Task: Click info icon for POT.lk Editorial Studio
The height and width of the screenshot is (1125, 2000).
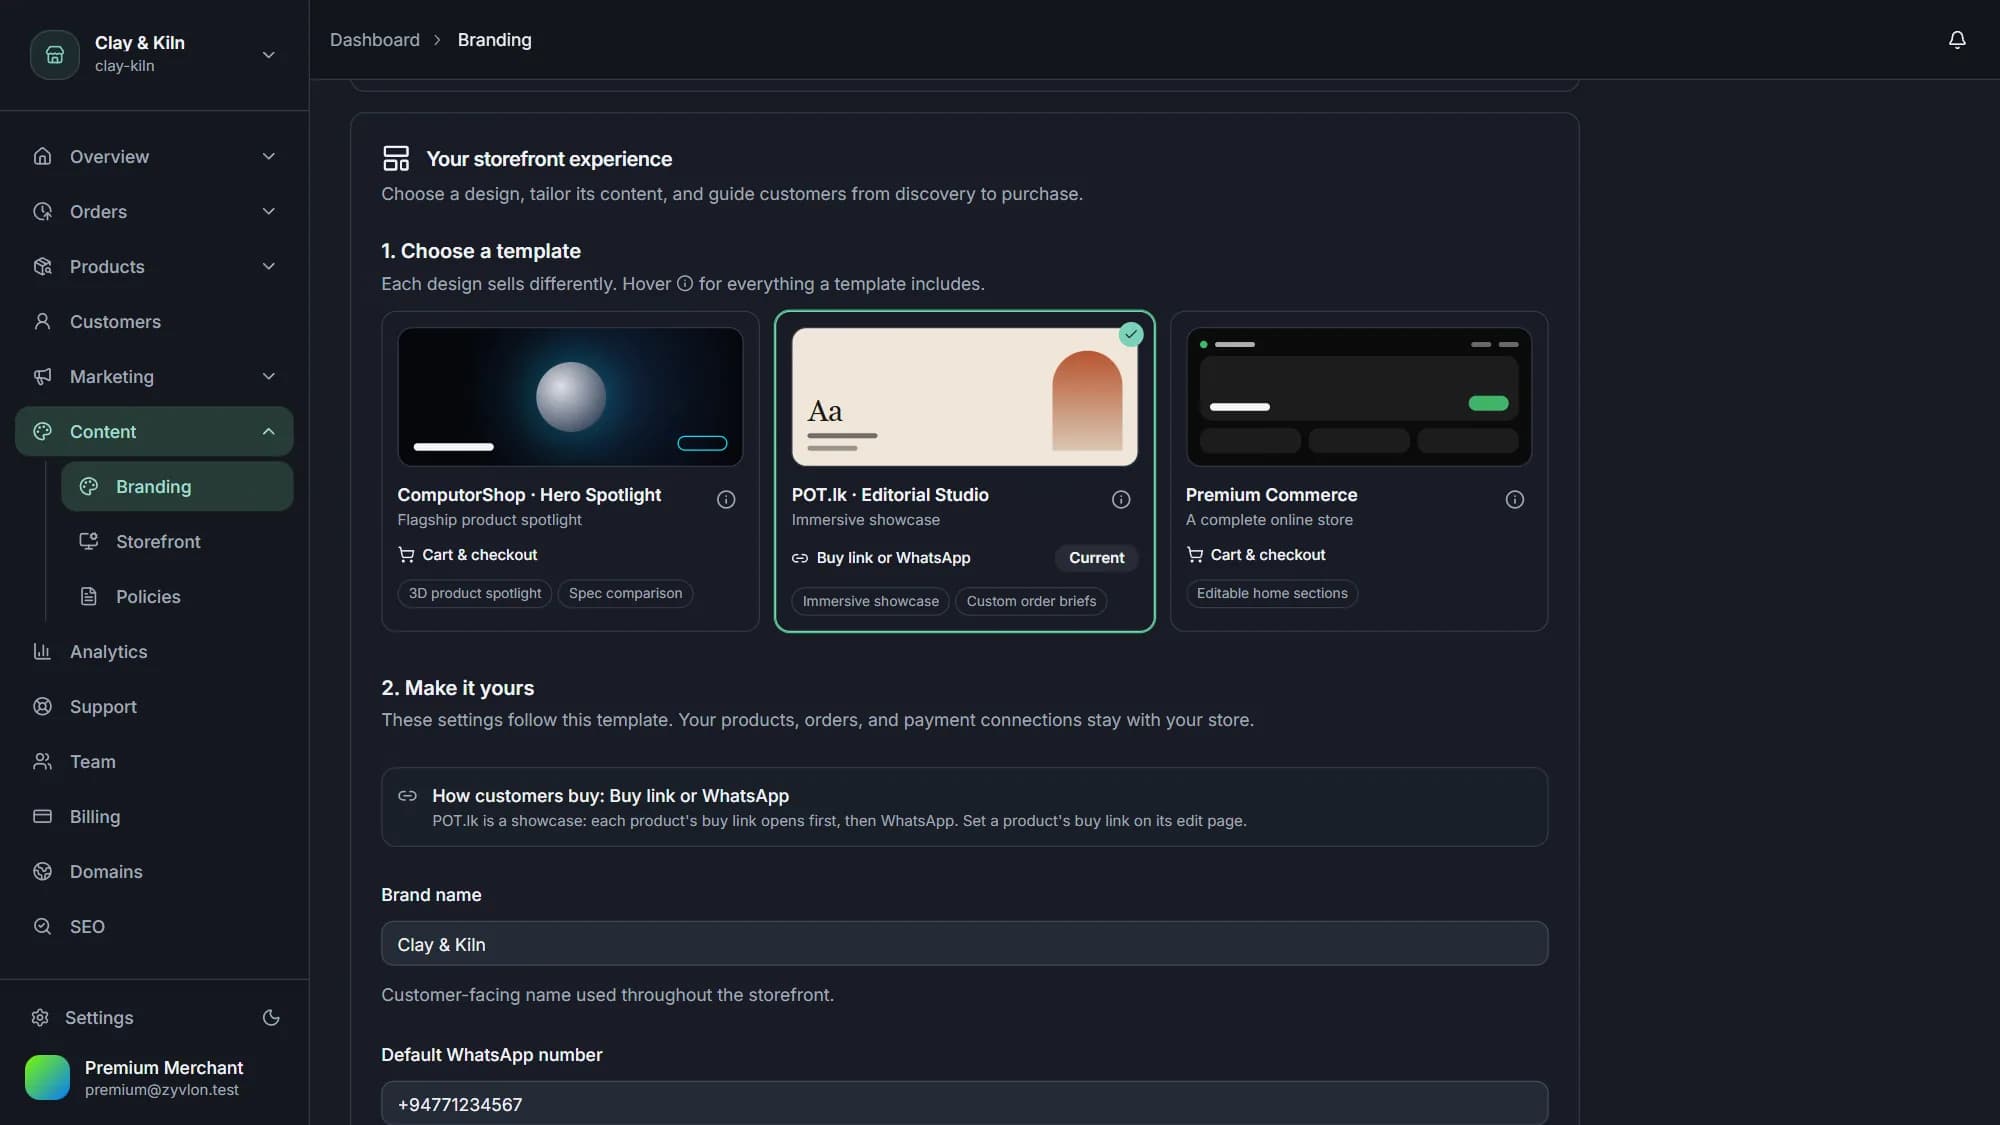Action: (x=1121, y=499)
